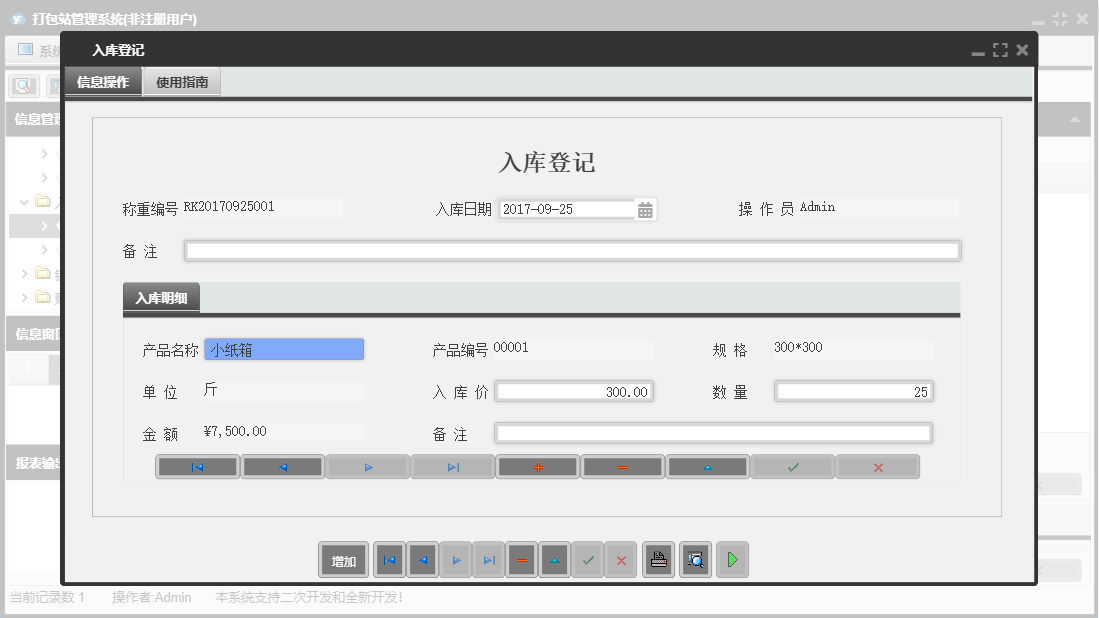Add detail line with red plus icon

[x=537, y=466]
